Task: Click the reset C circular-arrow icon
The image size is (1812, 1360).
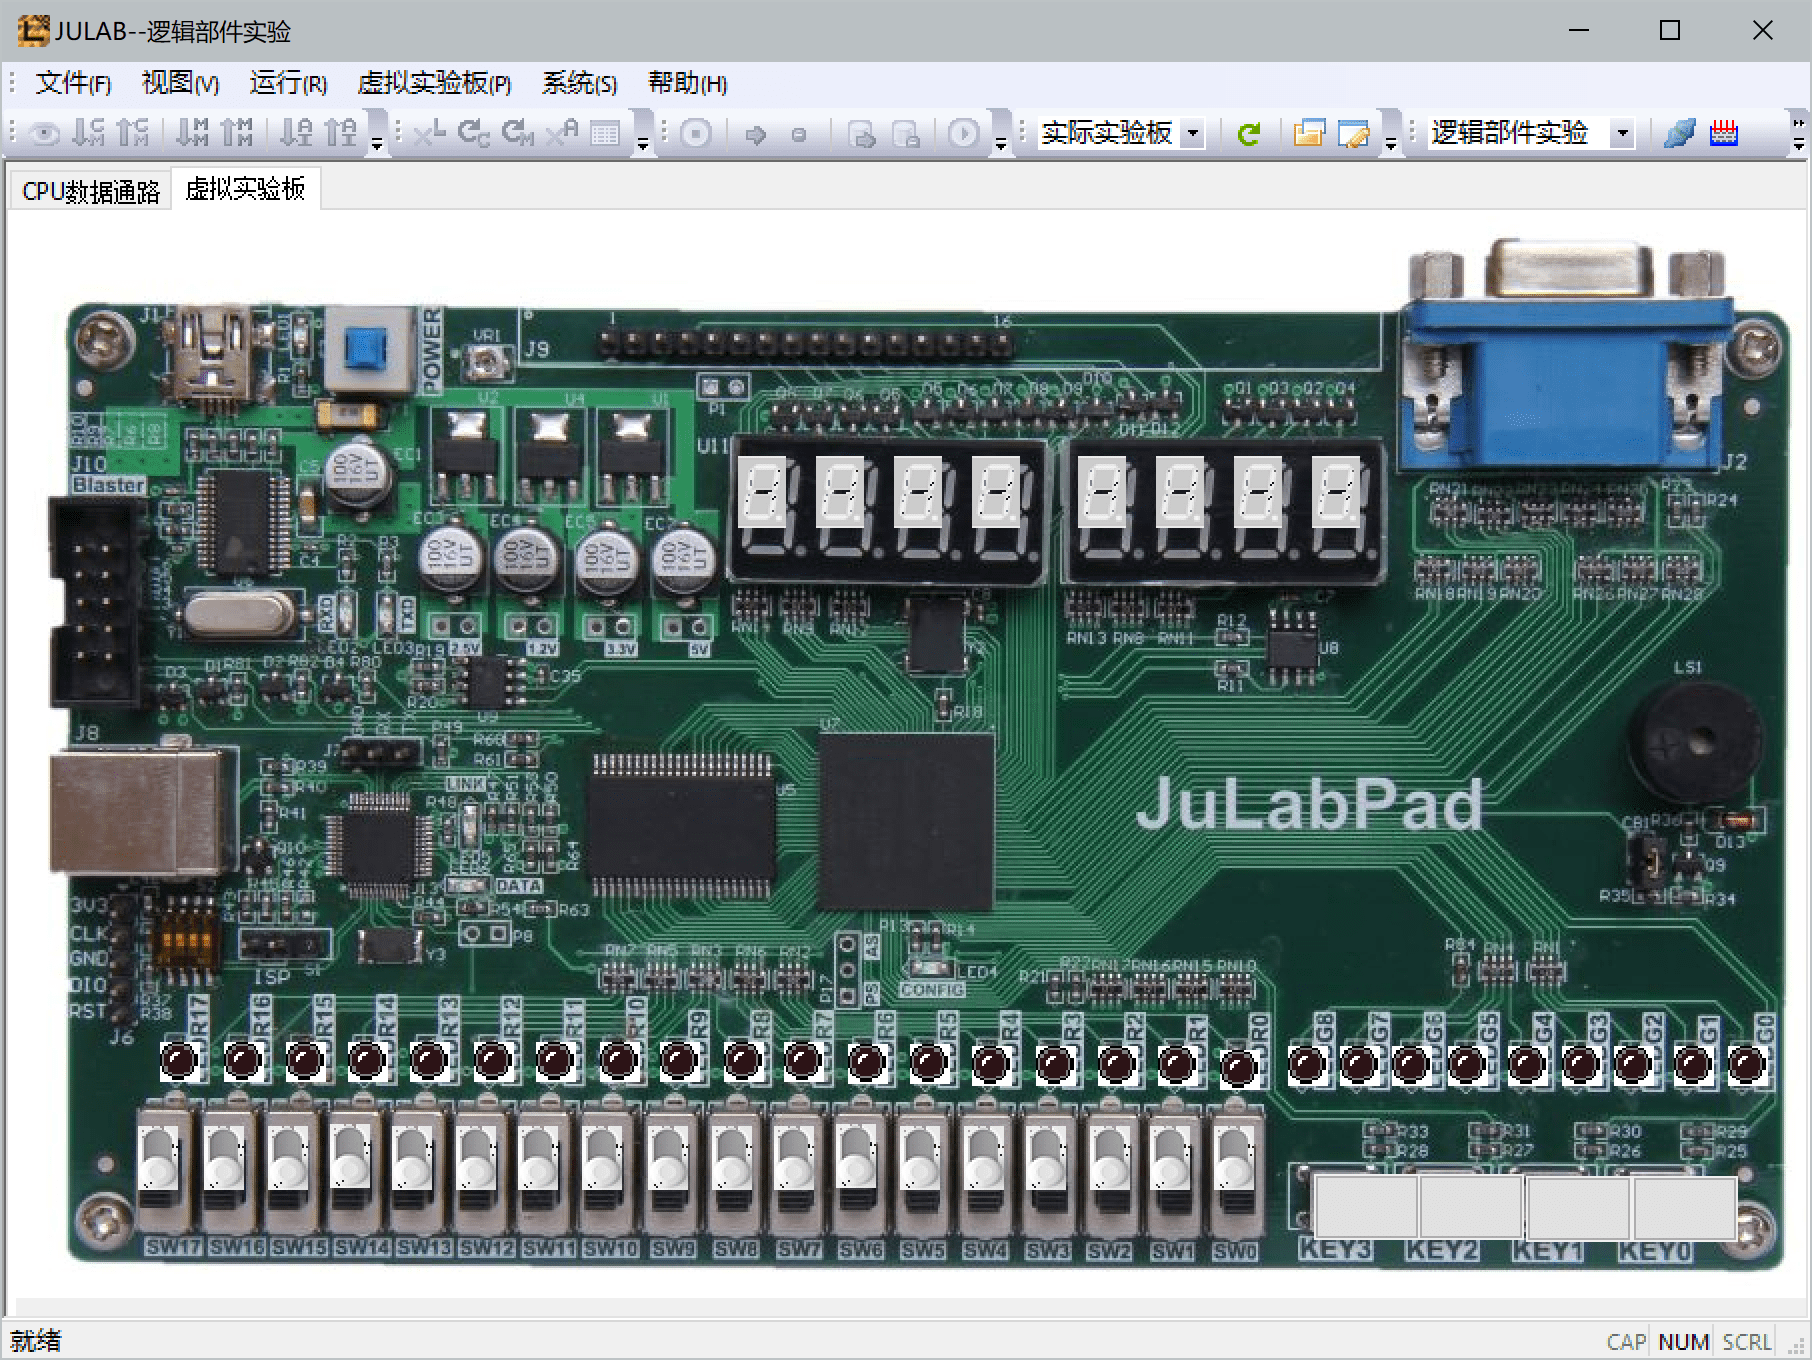Action: click(473, 133)
